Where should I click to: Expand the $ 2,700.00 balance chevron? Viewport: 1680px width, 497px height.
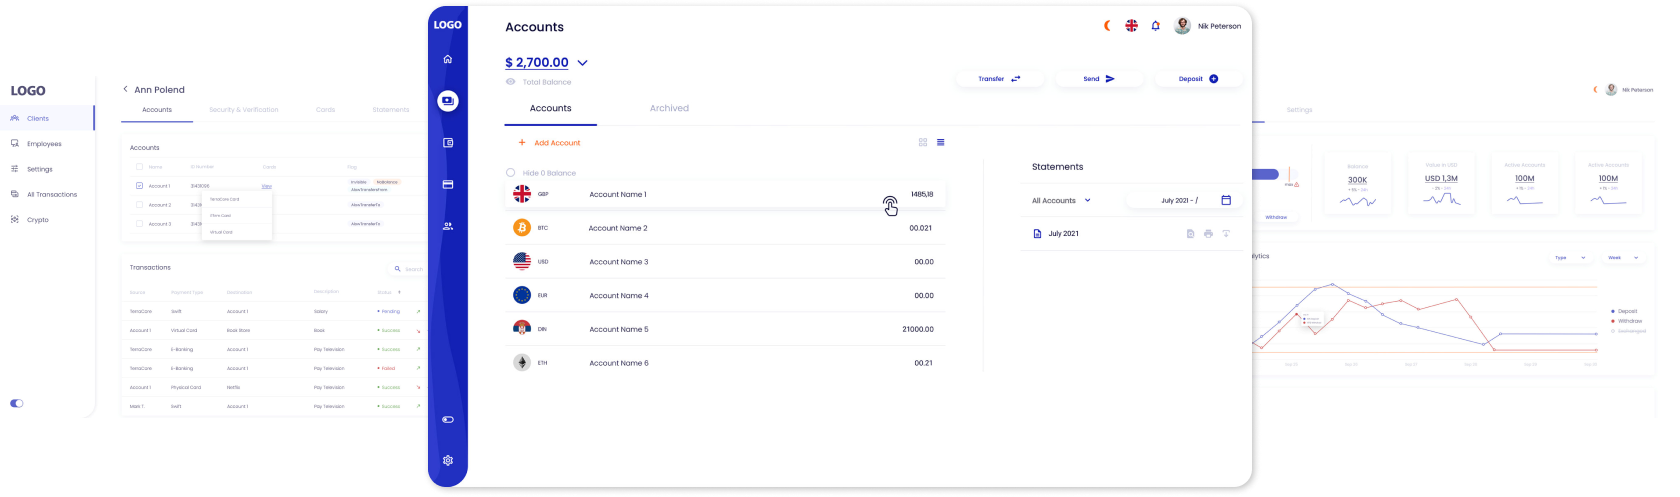pos(582,63)
